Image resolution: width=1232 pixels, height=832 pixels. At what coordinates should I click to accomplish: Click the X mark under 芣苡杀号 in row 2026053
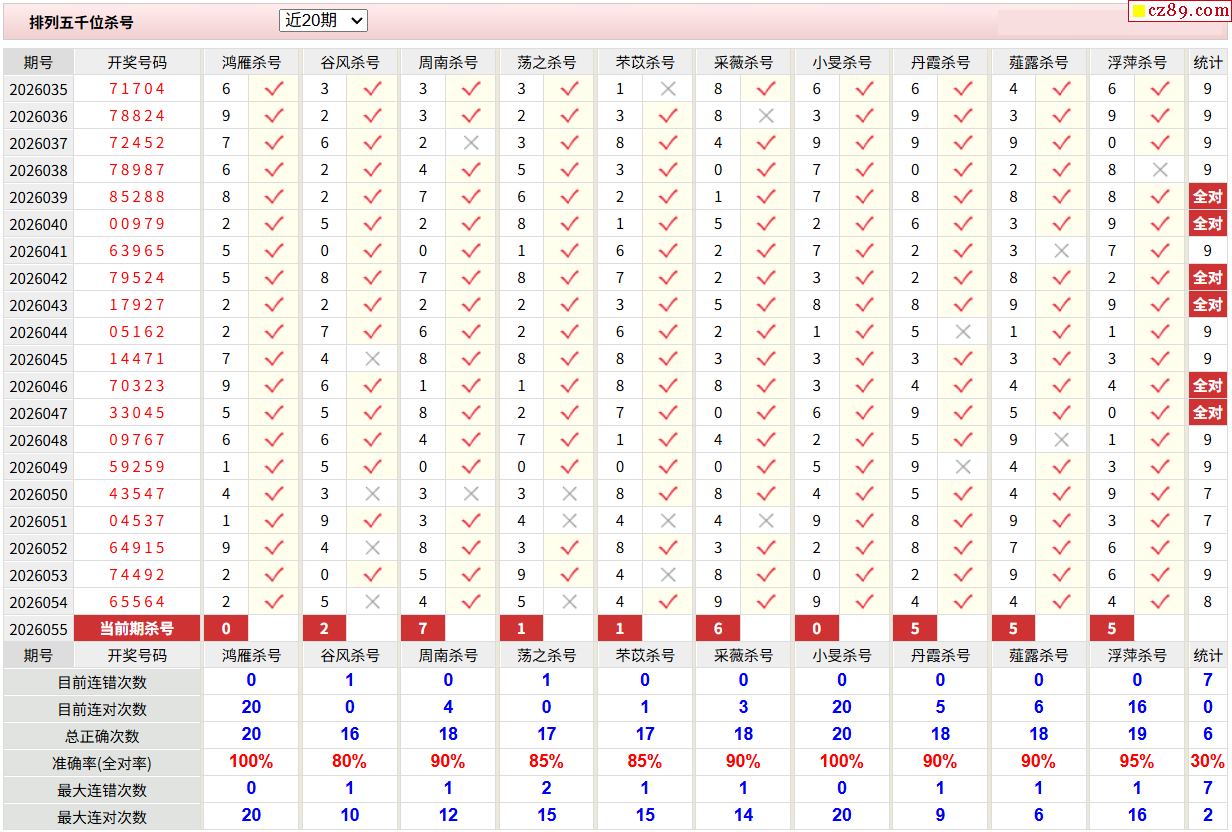pyautogui.click(x=668, y=575)
